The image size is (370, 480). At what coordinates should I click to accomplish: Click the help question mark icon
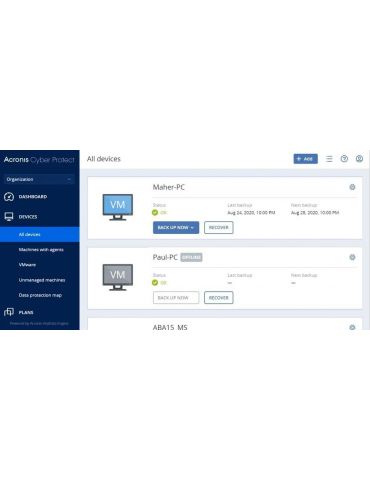(344, 159)
